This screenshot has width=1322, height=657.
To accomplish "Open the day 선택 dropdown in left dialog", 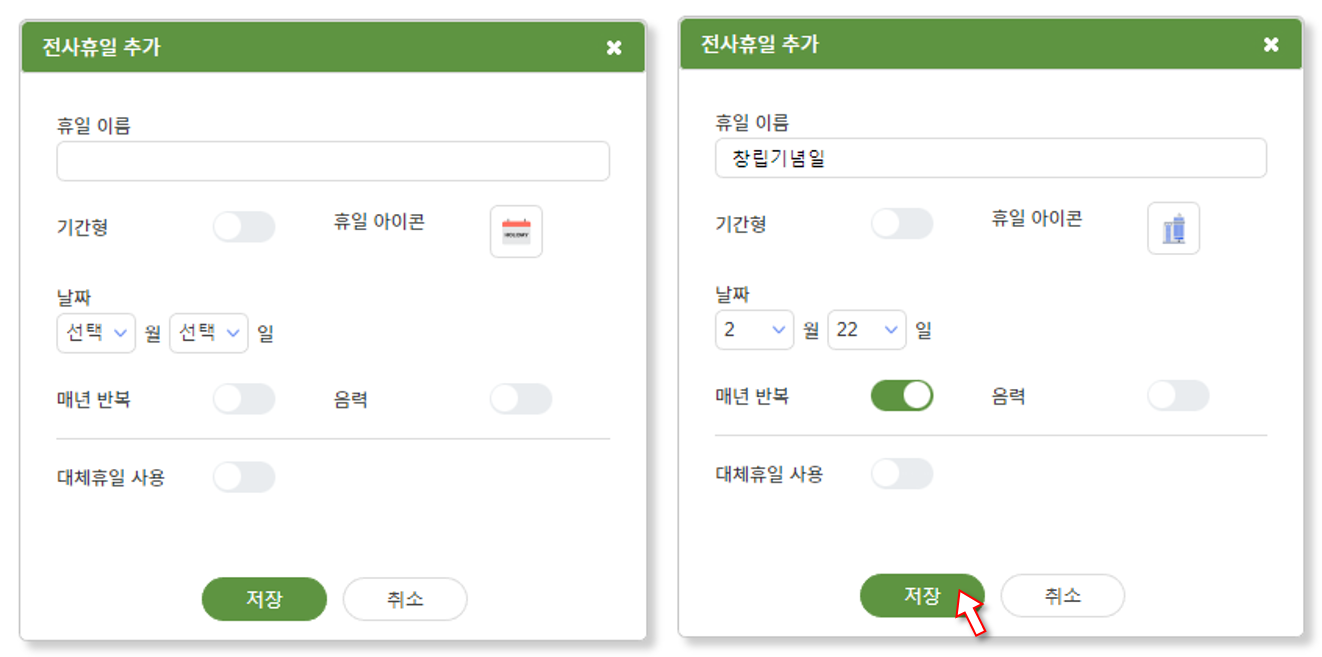I will click(209, 332).
